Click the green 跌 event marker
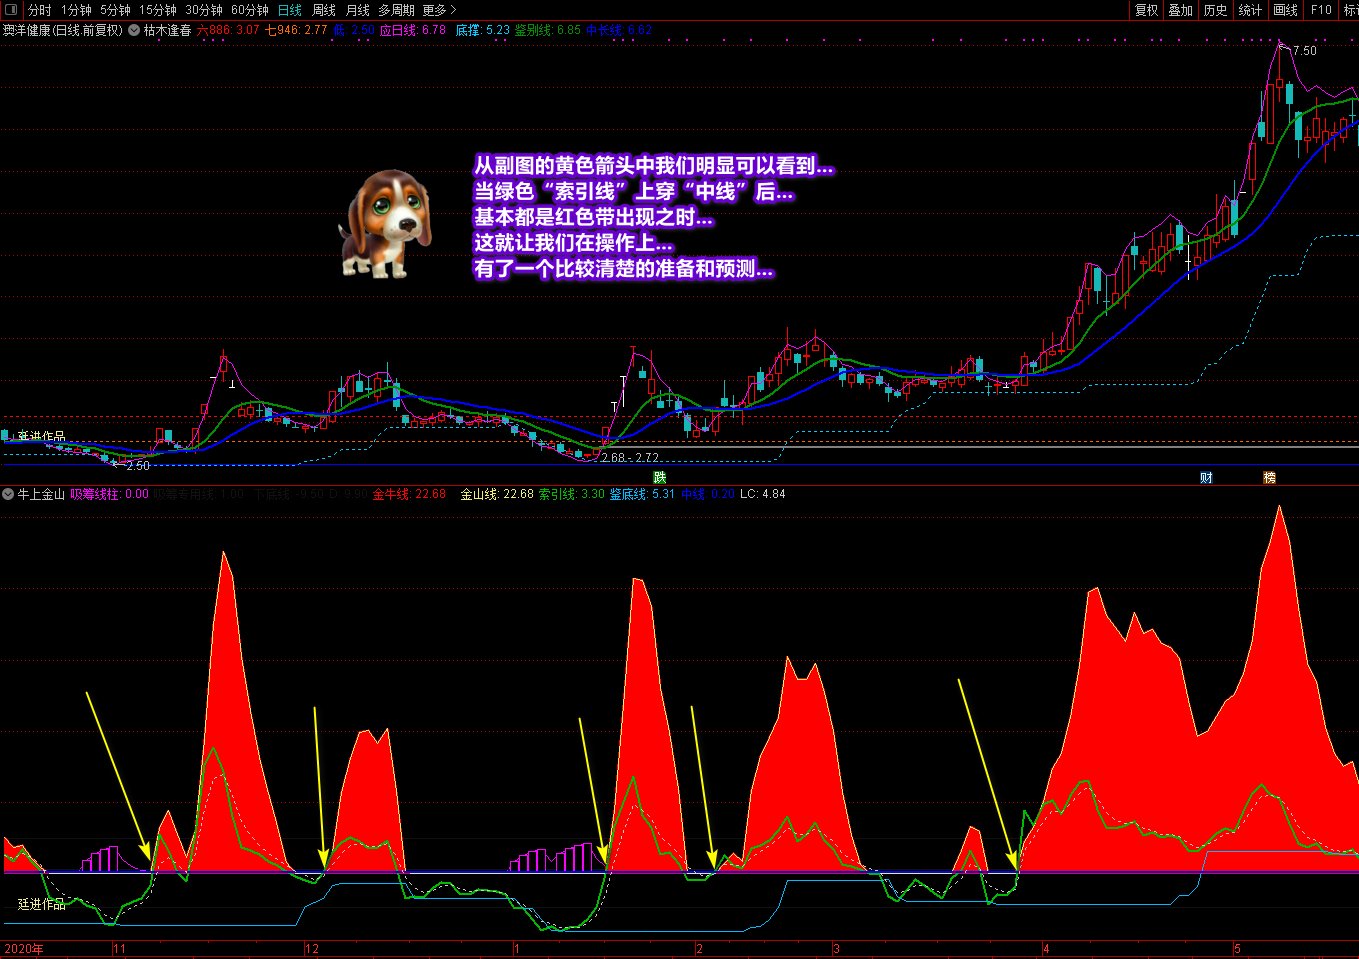Screen dimensions: 1359x959 point(660,478)
